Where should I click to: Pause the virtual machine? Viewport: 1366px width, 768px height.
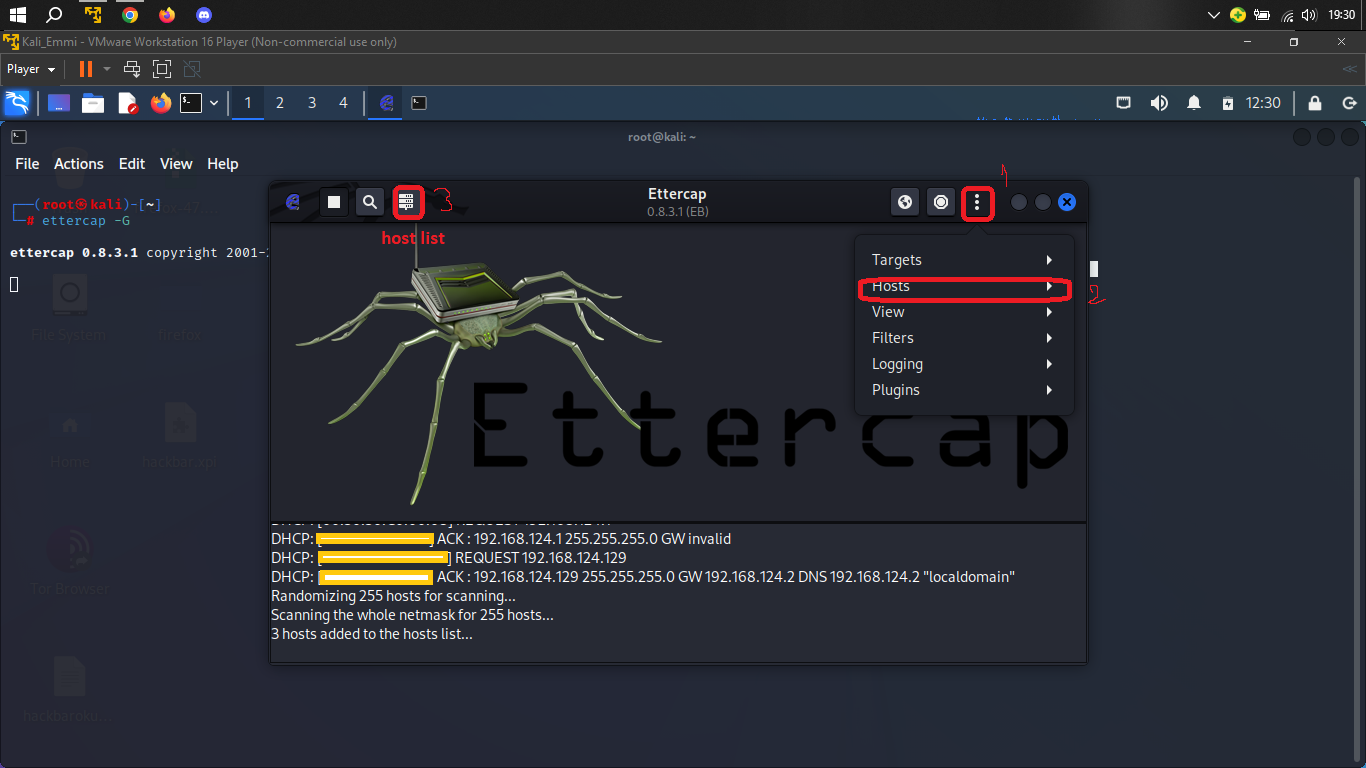[86, 69]
